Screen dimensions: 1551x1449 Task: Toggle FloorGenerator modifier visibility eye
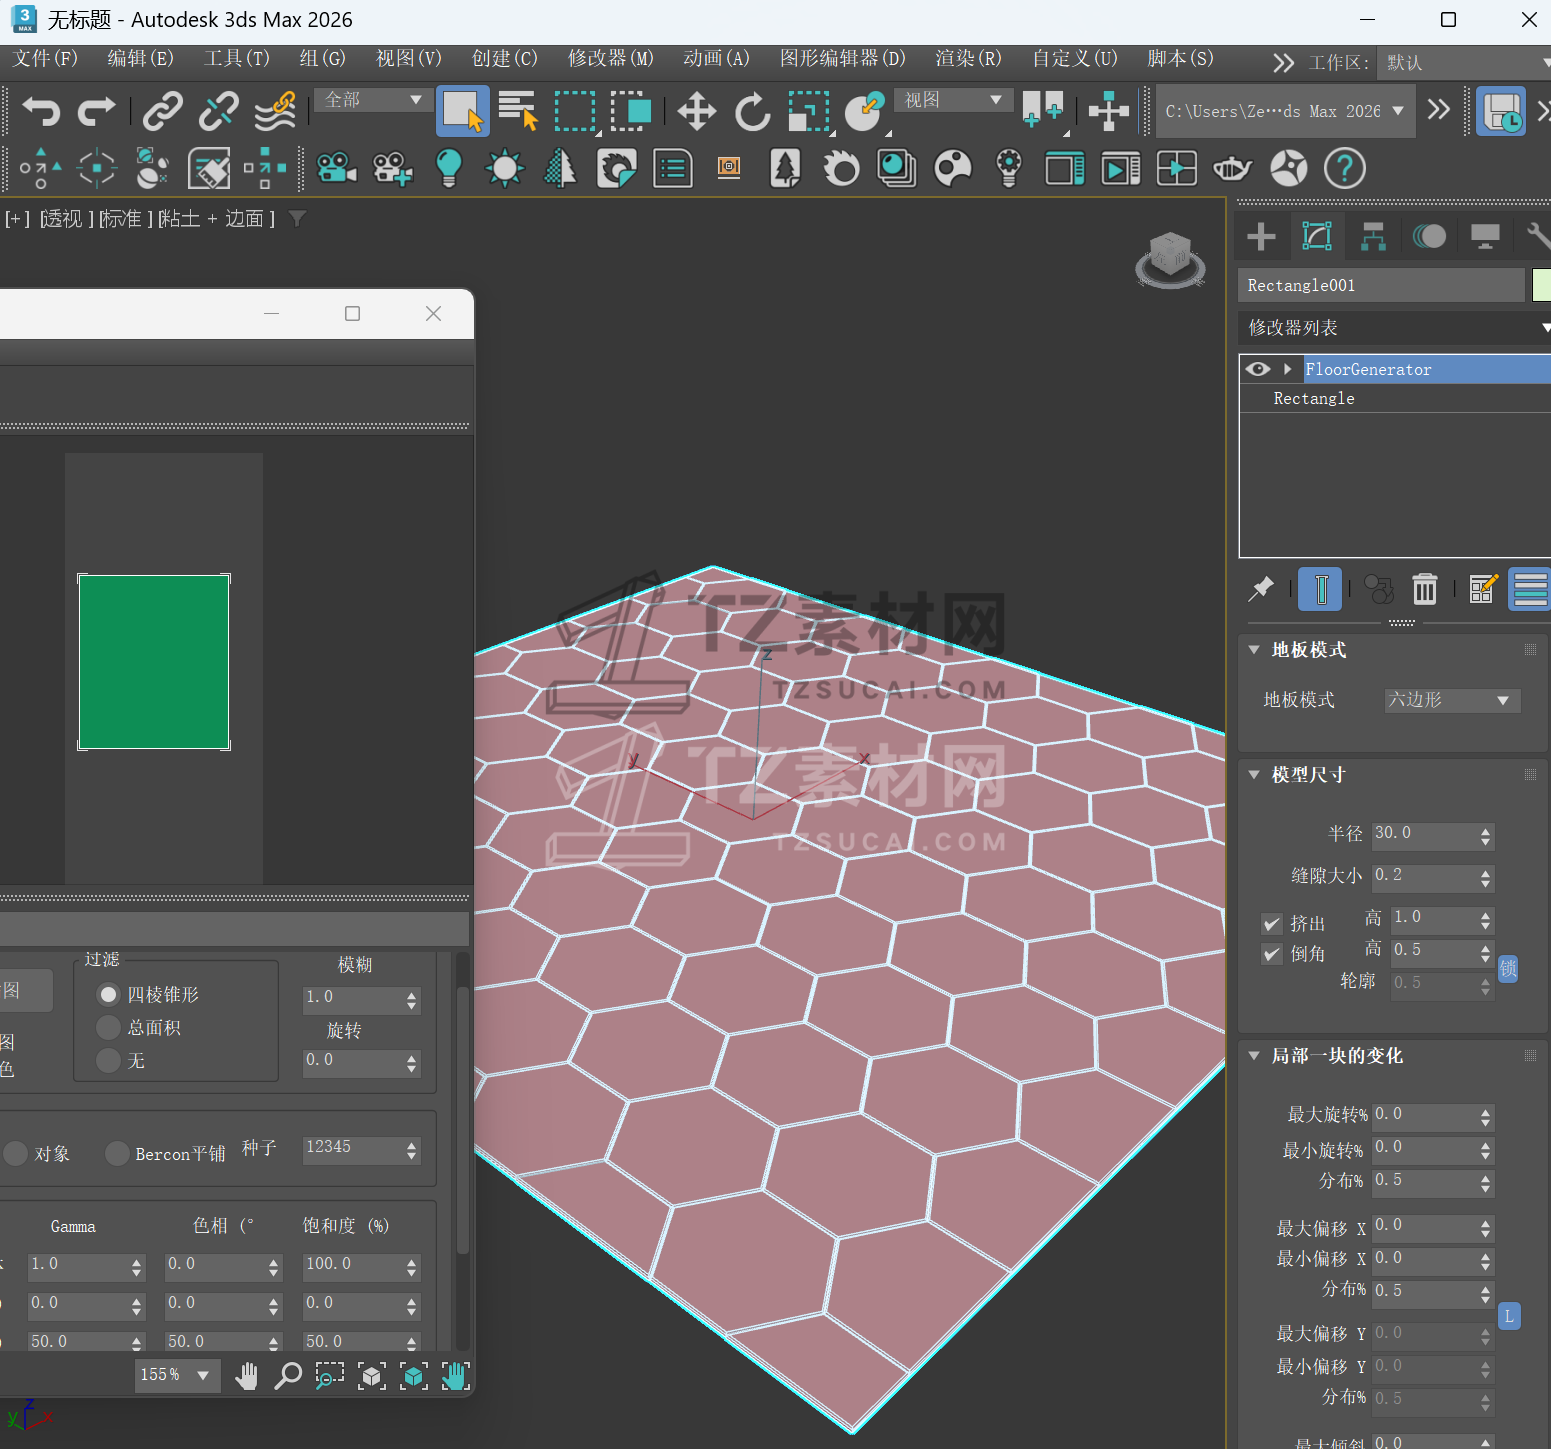coord(1258,369)
